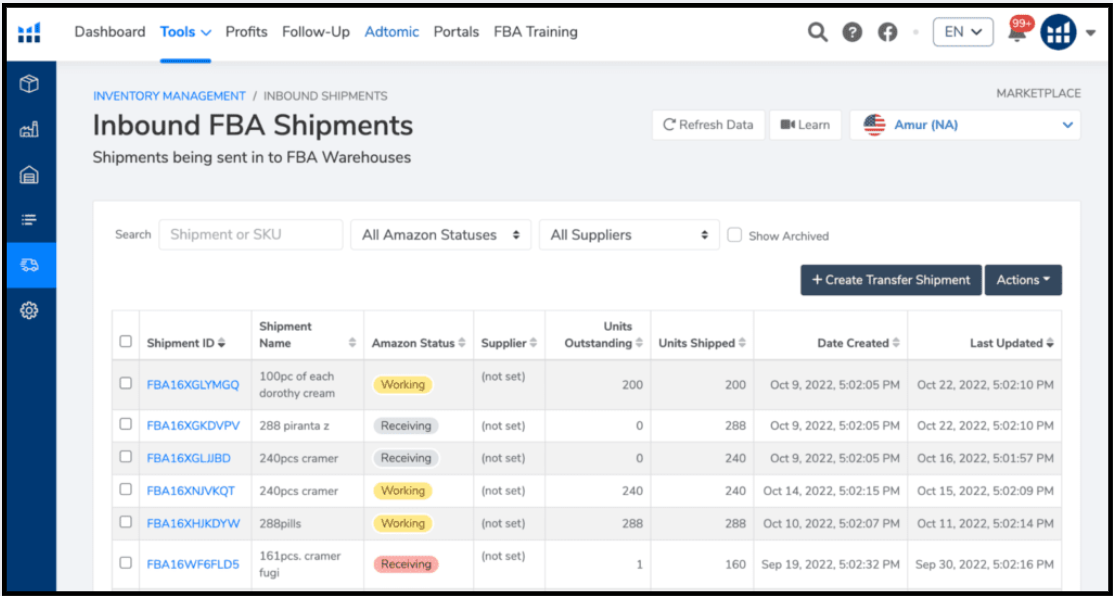Sort by Supplier column arrows
Image resolution: width=1113 pixels, height=596 pixels.
point(533,343)
